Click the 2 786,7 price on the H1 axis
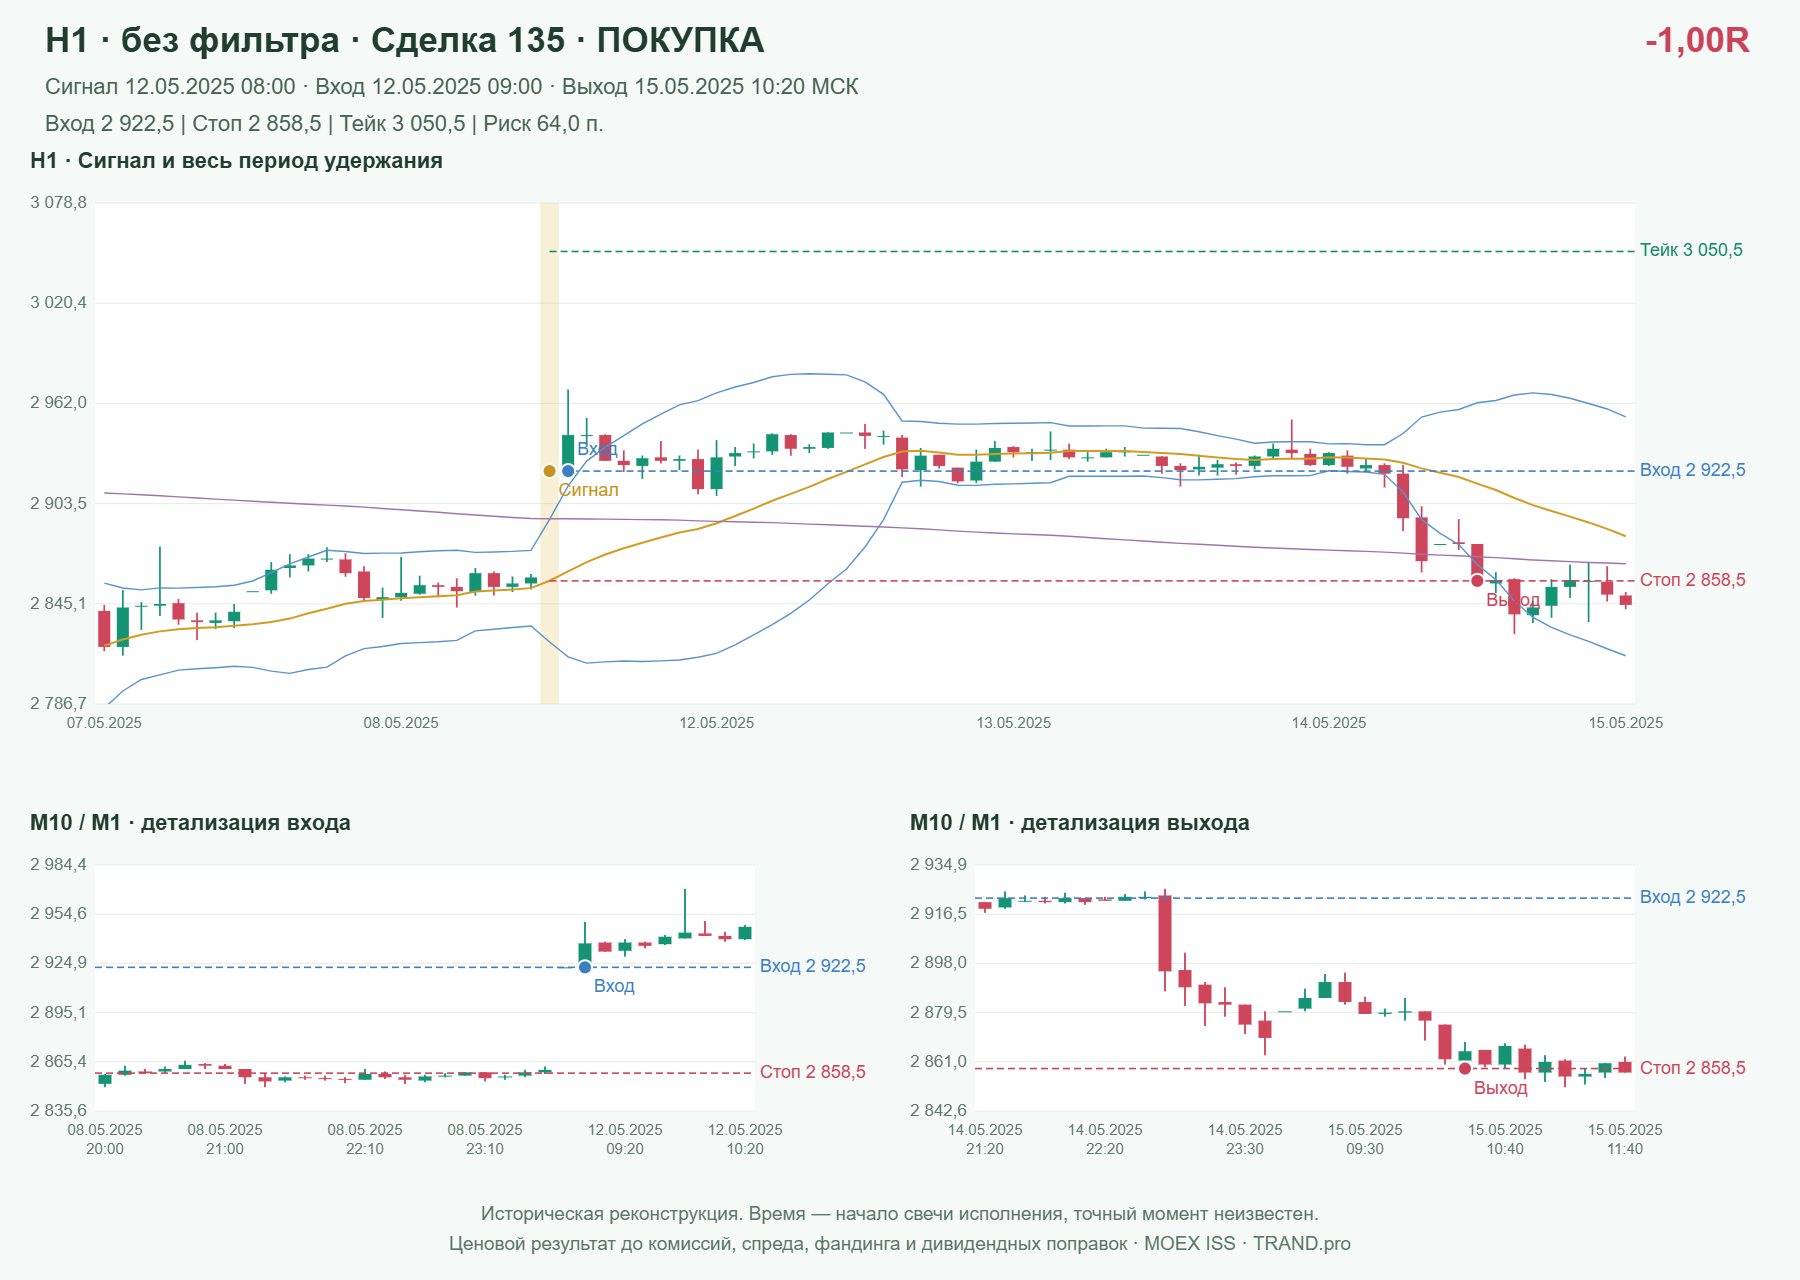Viewport: 1800px width, 1280px height. (x=58, y=703)
